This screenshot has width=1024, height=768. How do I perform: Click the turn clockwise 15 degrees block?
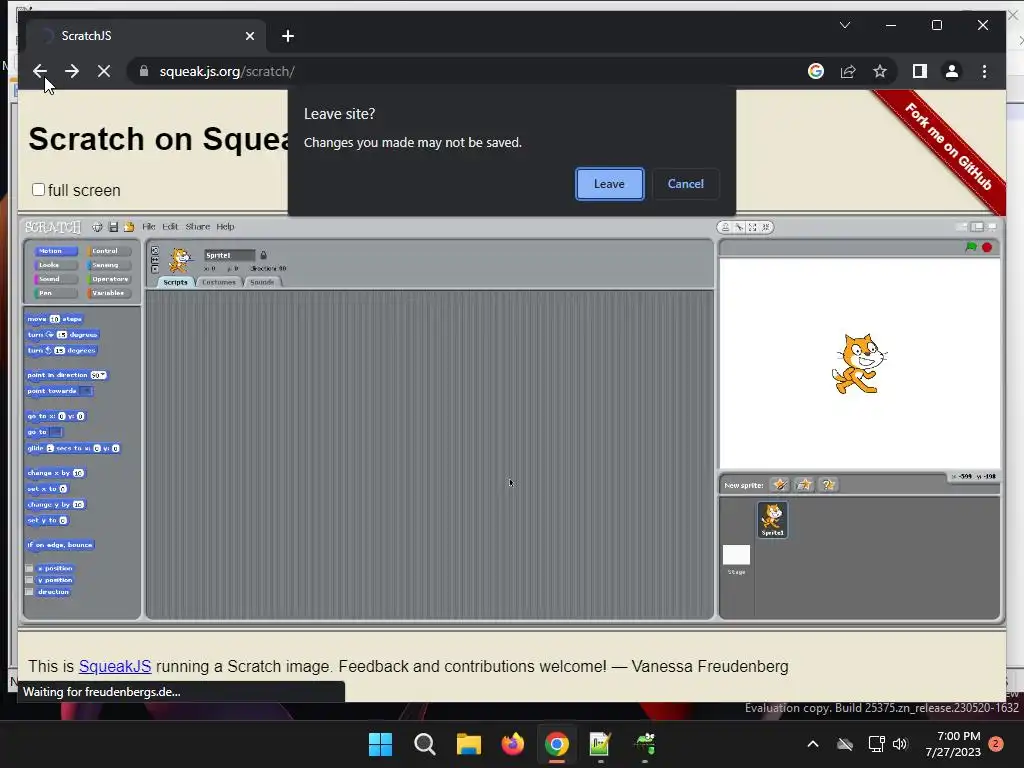pyautogui.click(x=62, y=334)
